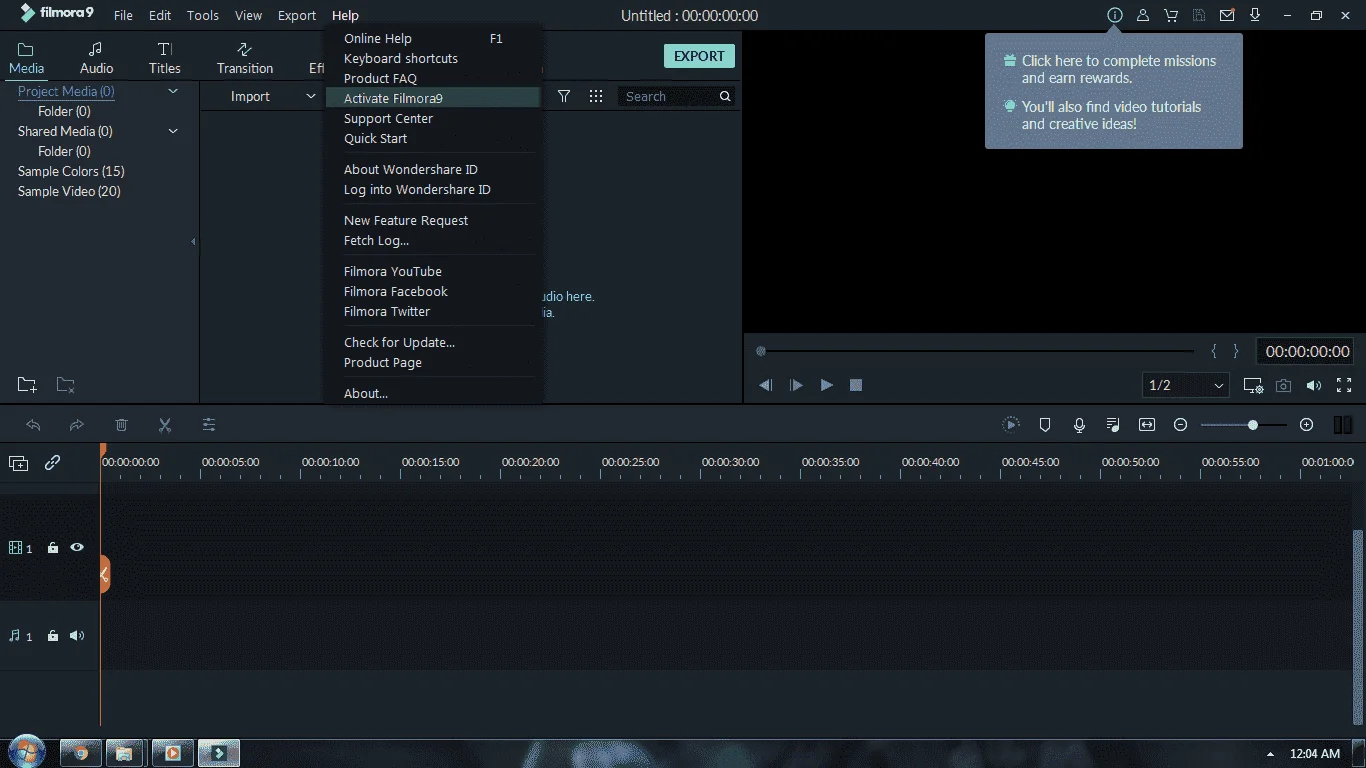Click the 00:00:30:00 timeline ruler mark

(730, 462)
